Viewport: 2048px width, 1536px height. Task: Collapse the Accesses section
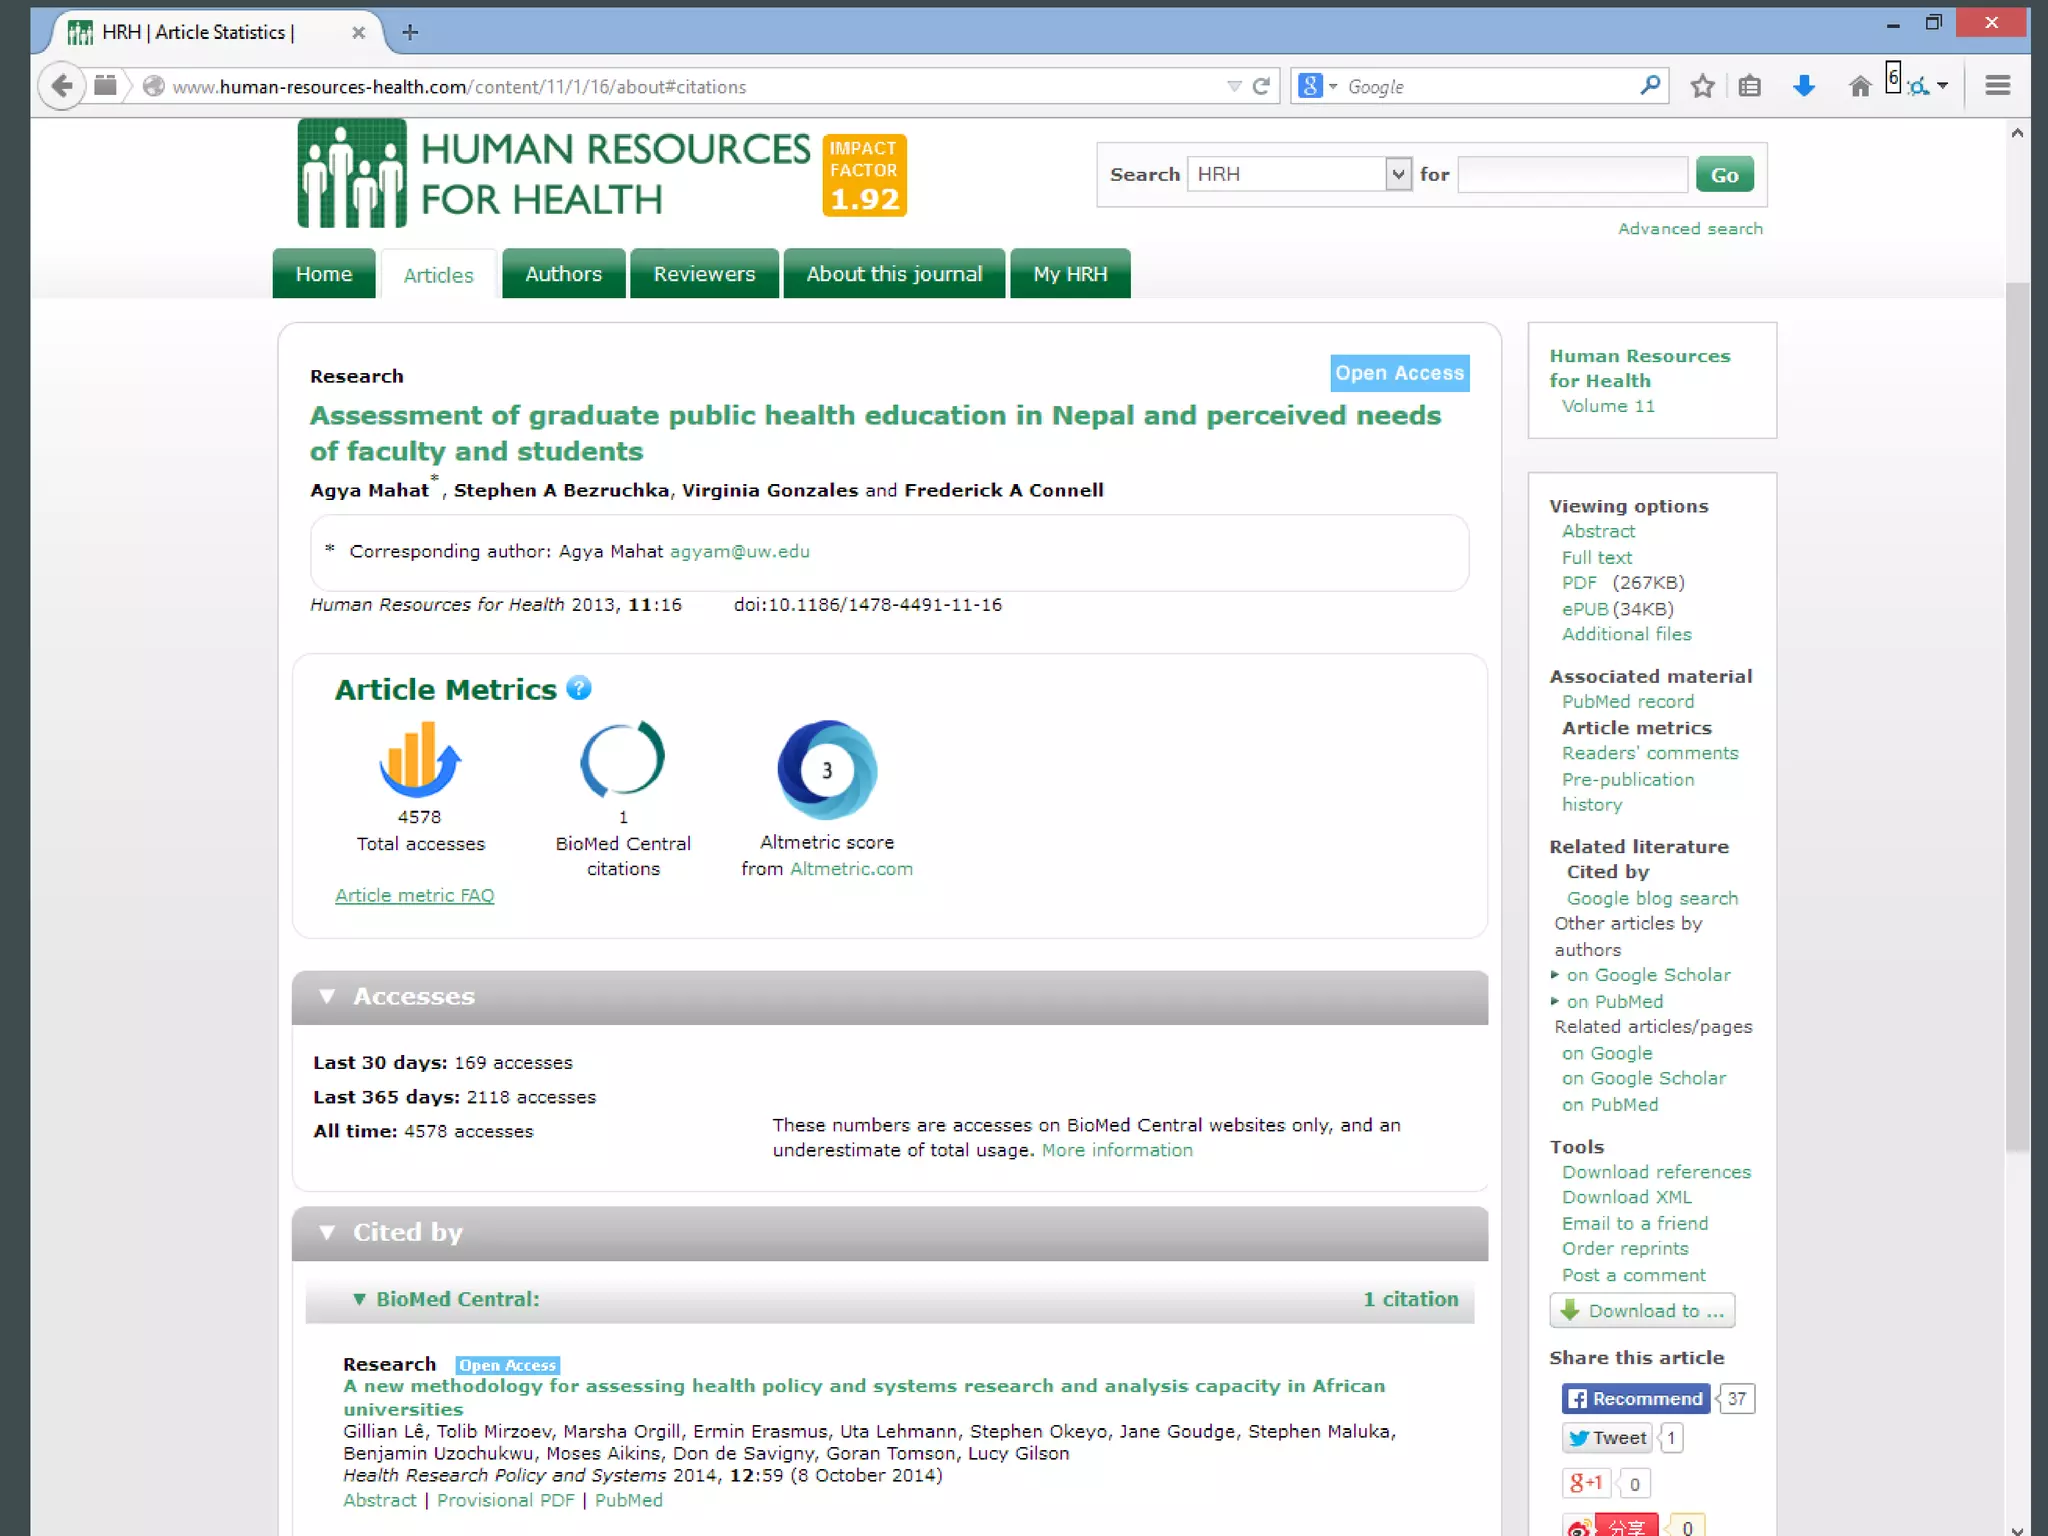[327, 996]
